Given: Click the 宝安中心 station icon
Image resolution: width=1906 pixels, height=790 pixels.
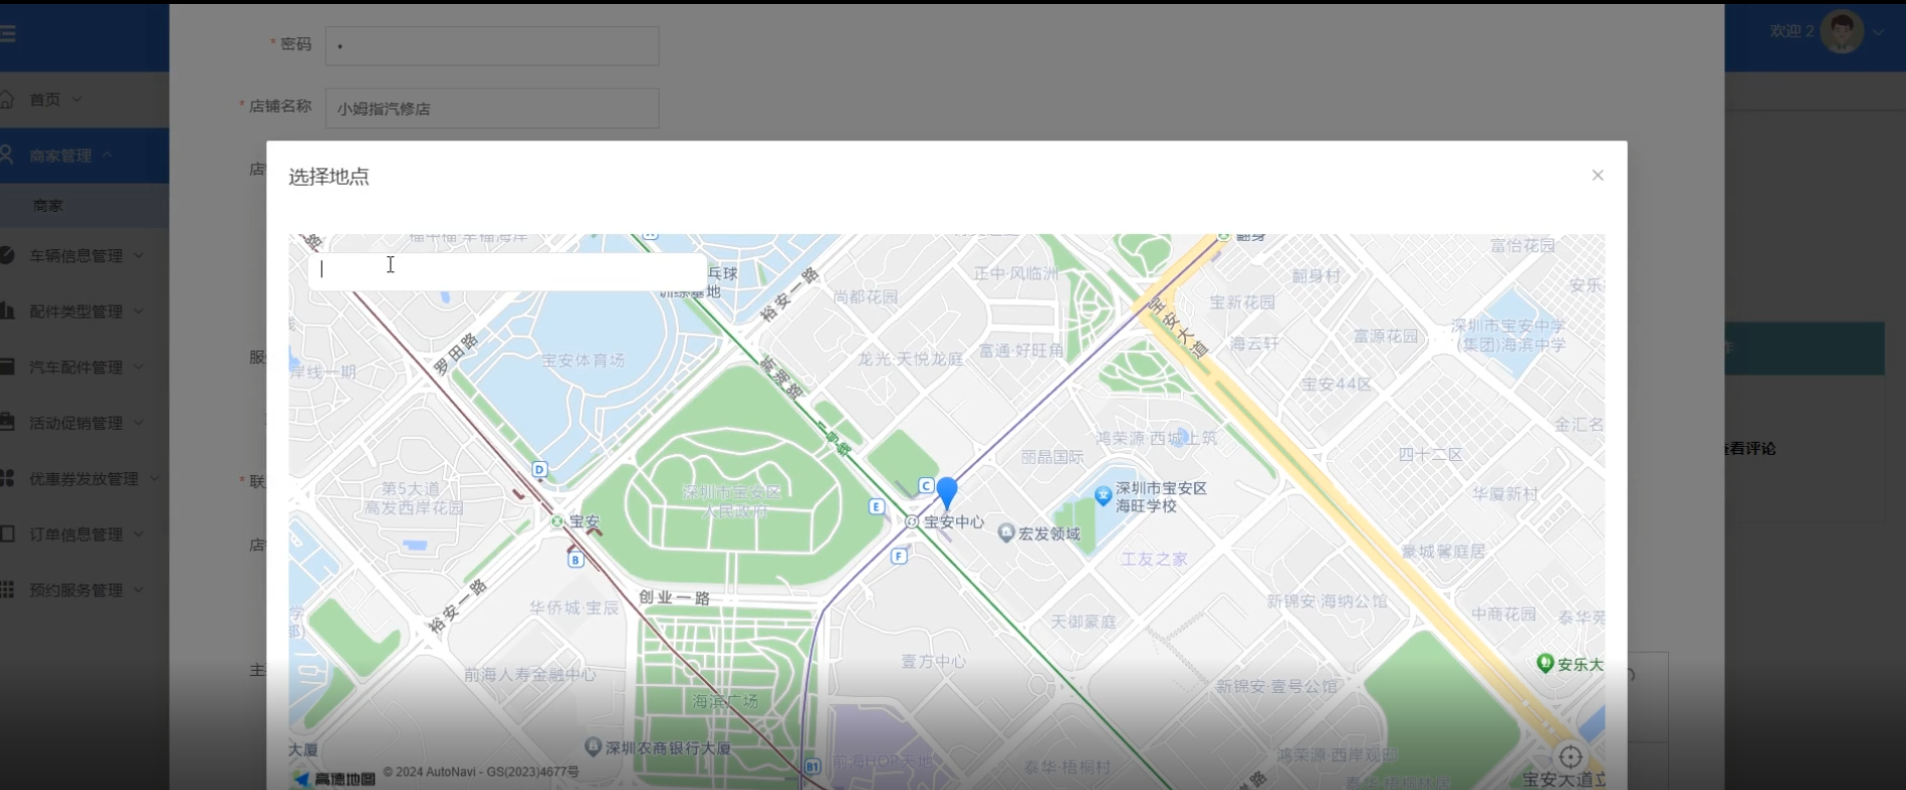Looking at the screenshot, I should click(911, 522).
